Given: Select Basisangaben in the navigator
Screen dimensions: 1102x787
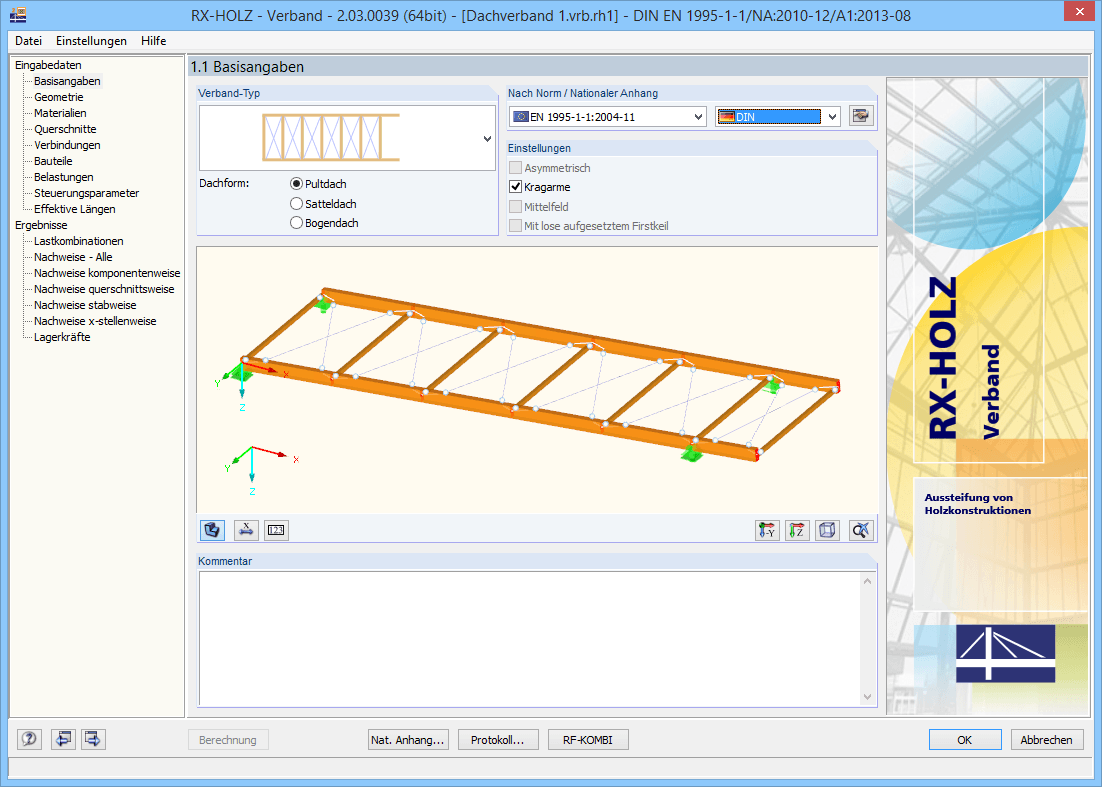Looking at the screenshot, I should tap(67, 81).
